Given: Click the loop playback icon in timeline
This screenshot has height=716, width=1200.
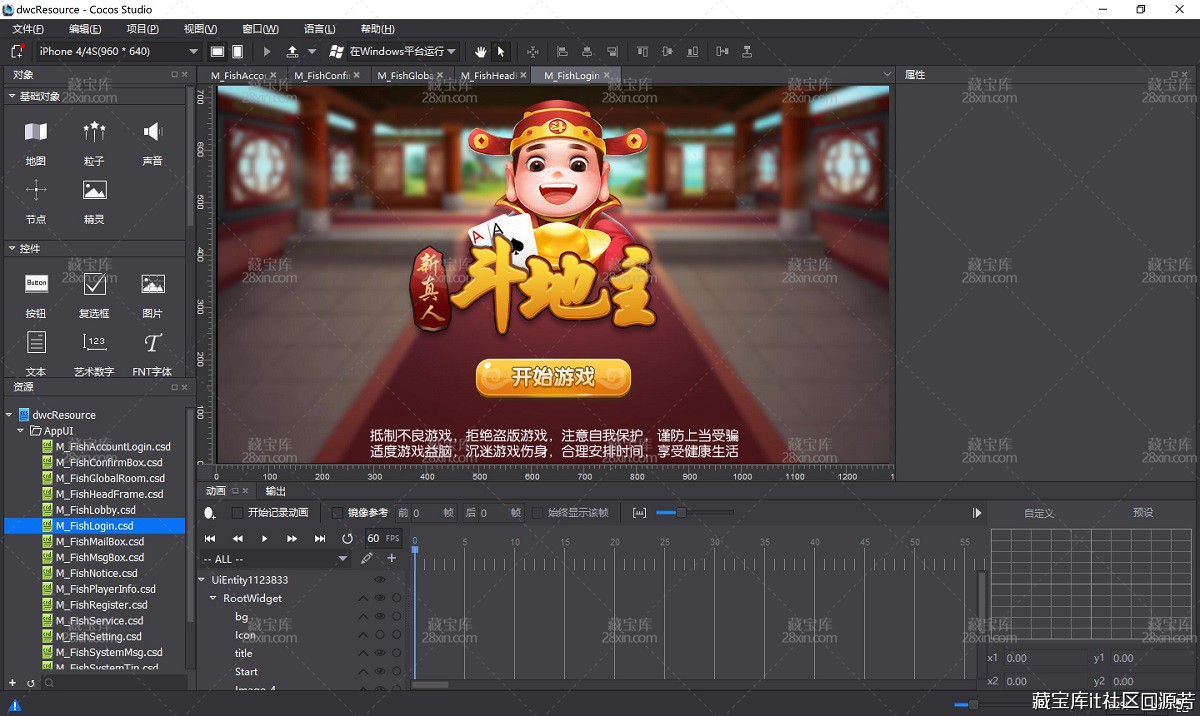Looking at the screenshot, I should 347,538.
